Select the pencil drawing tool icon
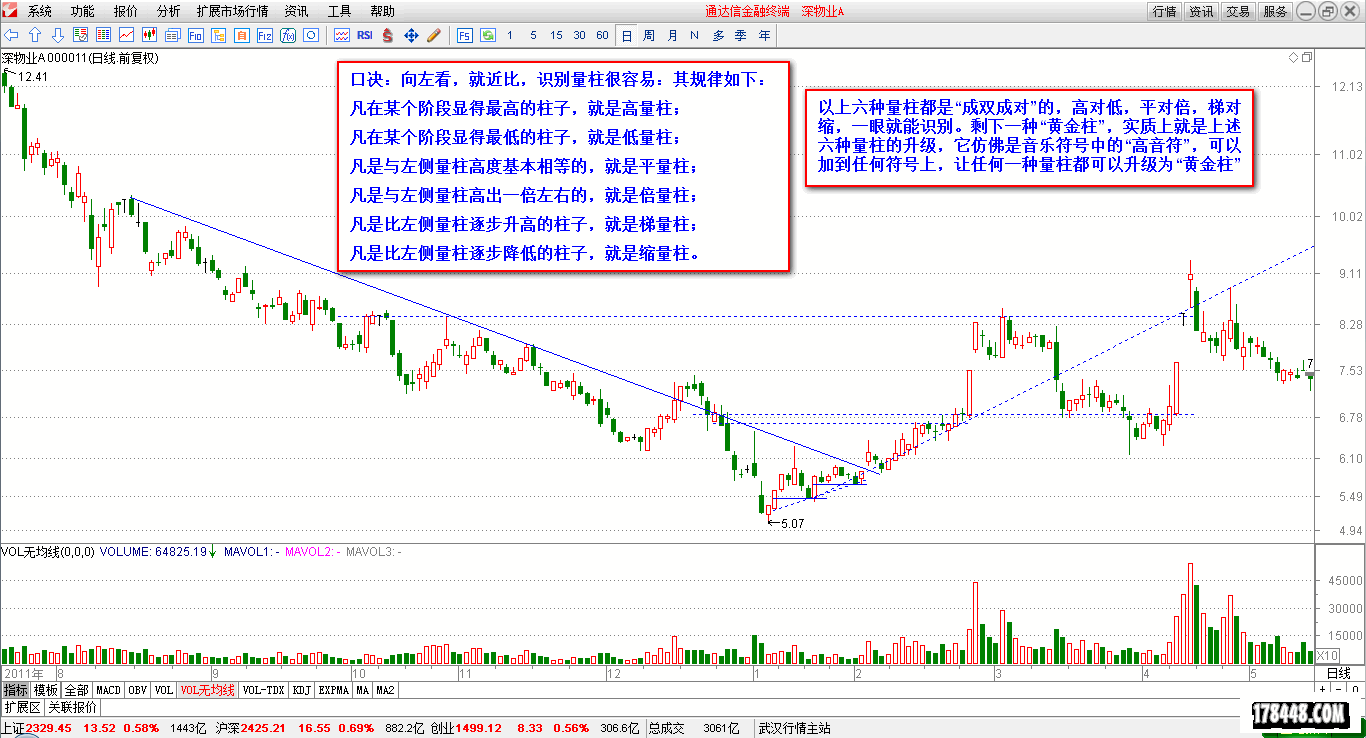The height and width of the screenshot is (738, 1366). [434, 35]
